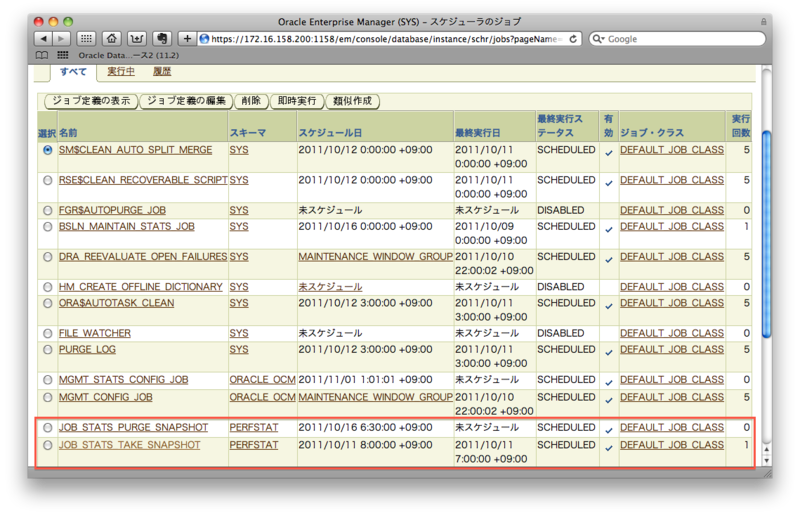
Task: Sort by the 最終実行日 column header
Action: coord(478,133)
